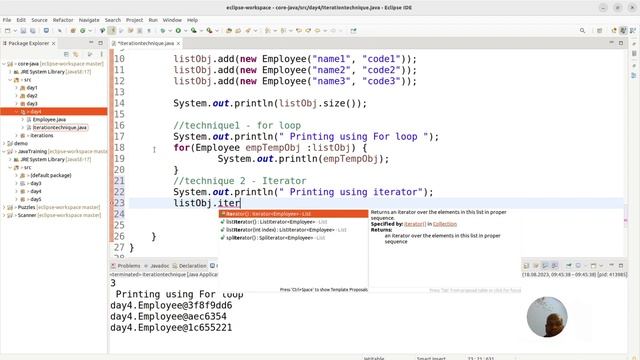Minimize the editor area
Screen dimensions: 640x360
(611, 43)
